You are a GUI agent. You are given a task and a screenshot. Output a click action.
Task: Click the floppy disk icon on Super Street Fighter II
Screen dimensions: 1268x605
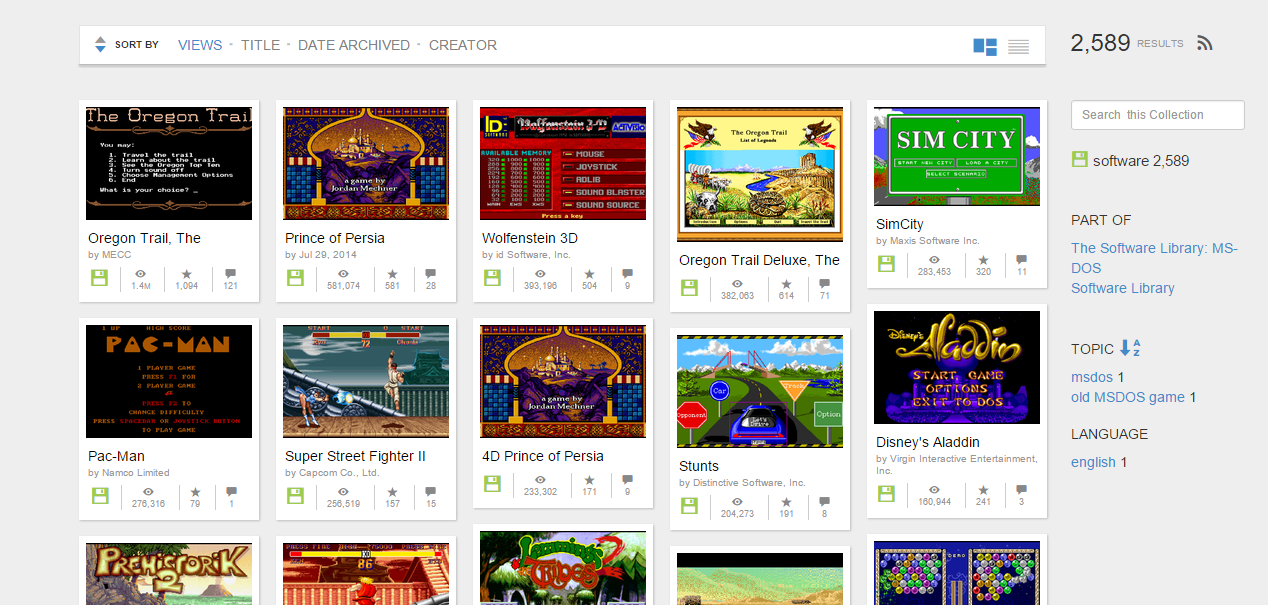coord(295,495)
